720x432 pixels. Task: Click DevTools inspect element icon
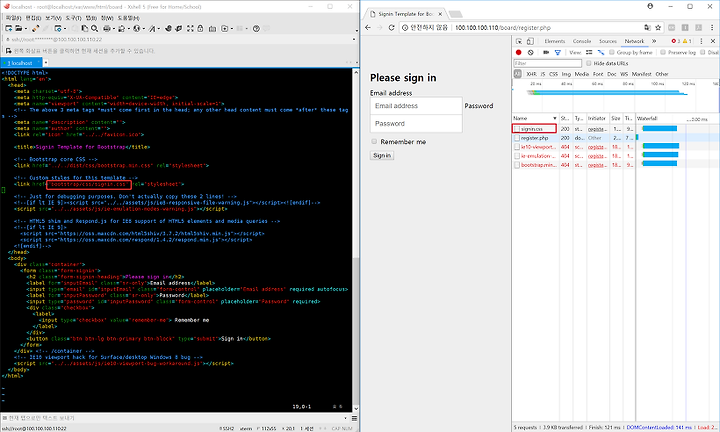[x=519, y=41]
